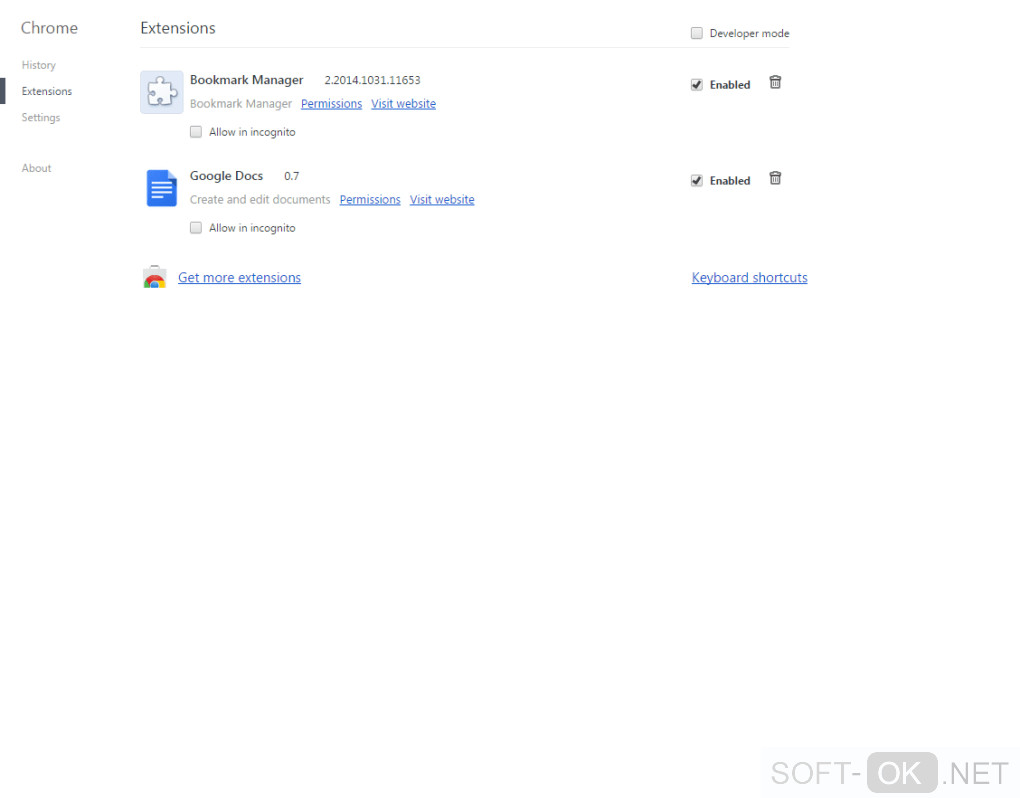Click the Chrome Web Store bag icon

pos(155,277)
